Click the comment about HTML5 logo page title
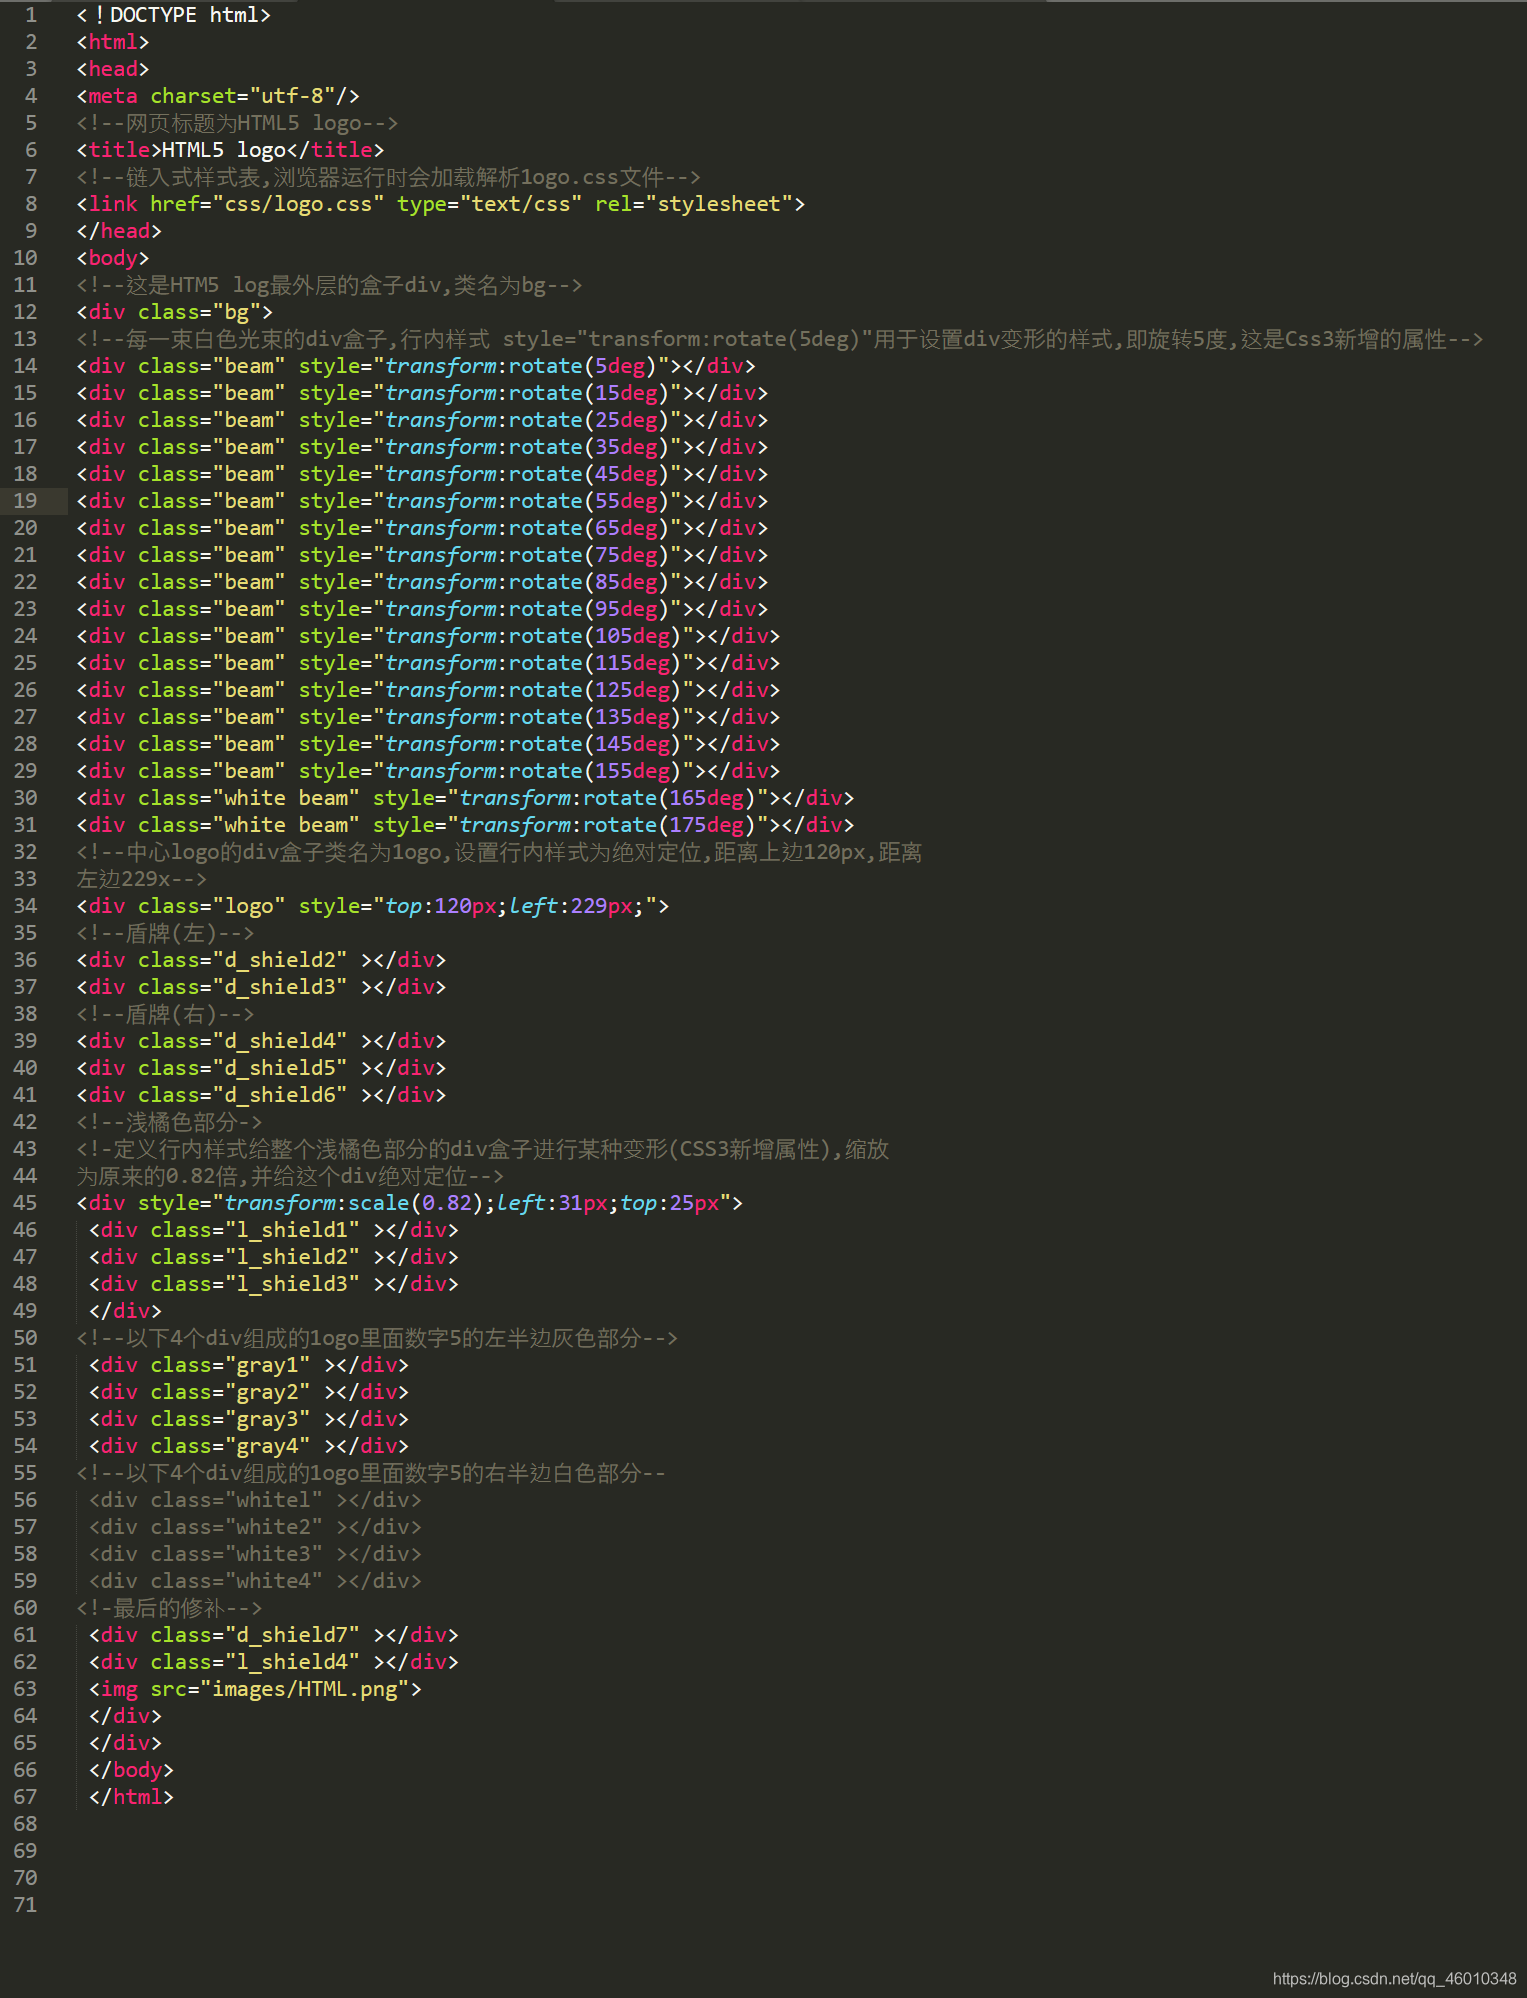This screenshot has height=1998, width=1527. (237, 123)
